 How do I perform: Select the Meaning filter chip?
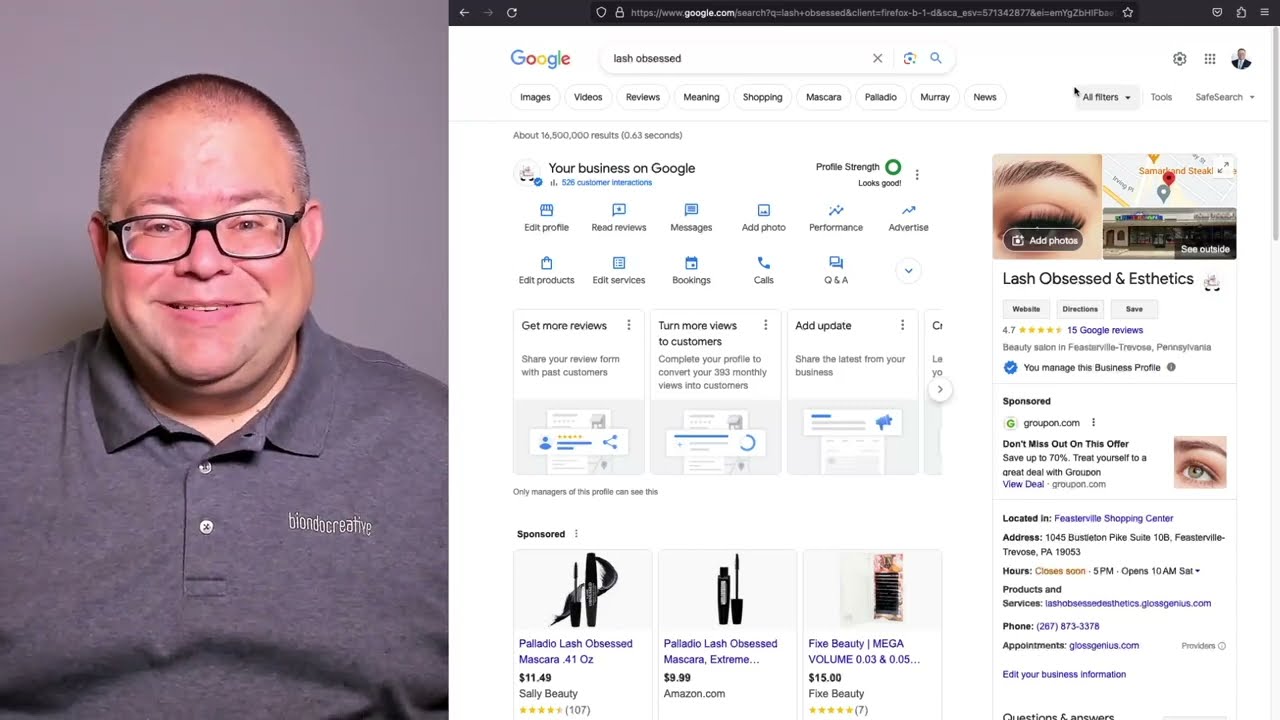point(701,97)
